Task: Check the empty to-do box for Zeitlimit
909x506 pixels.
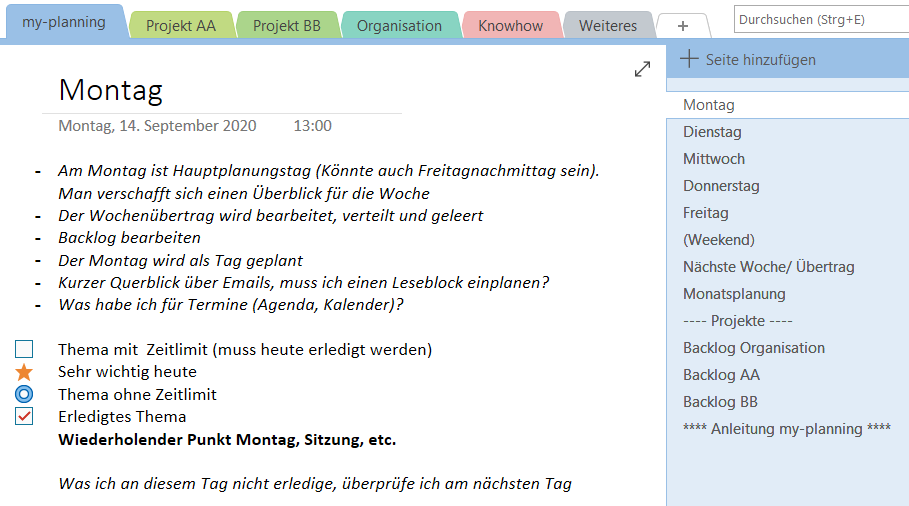Action: [25, 349]
